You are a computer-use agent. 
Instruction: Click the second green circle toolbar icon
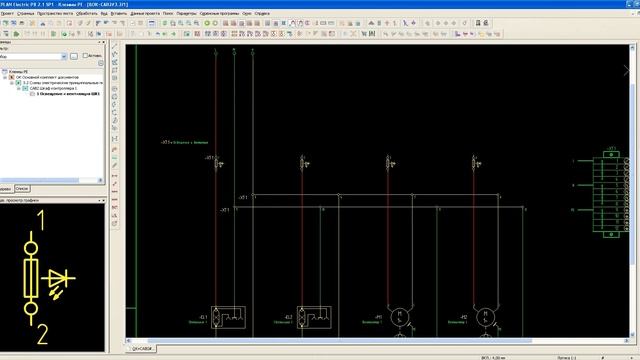[x=215, y=23]
